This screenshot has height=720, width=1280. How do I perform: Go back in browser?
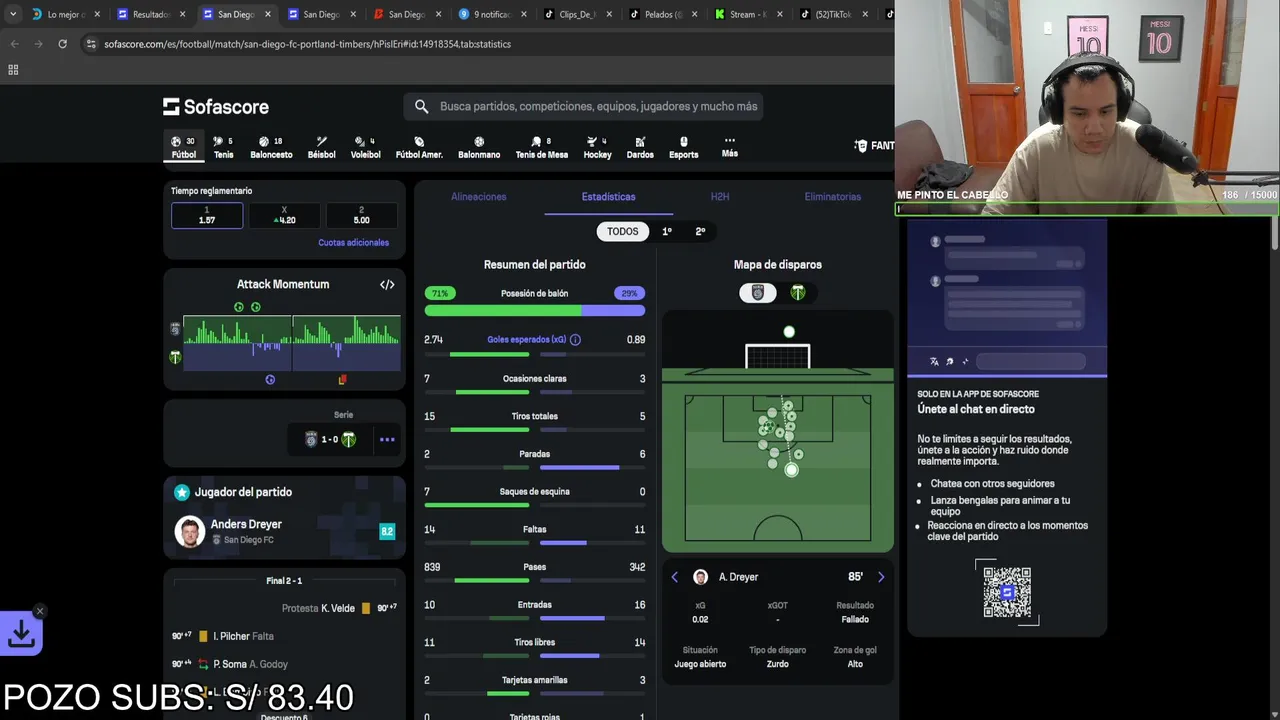pyautogui.click(x=15, y=44)
